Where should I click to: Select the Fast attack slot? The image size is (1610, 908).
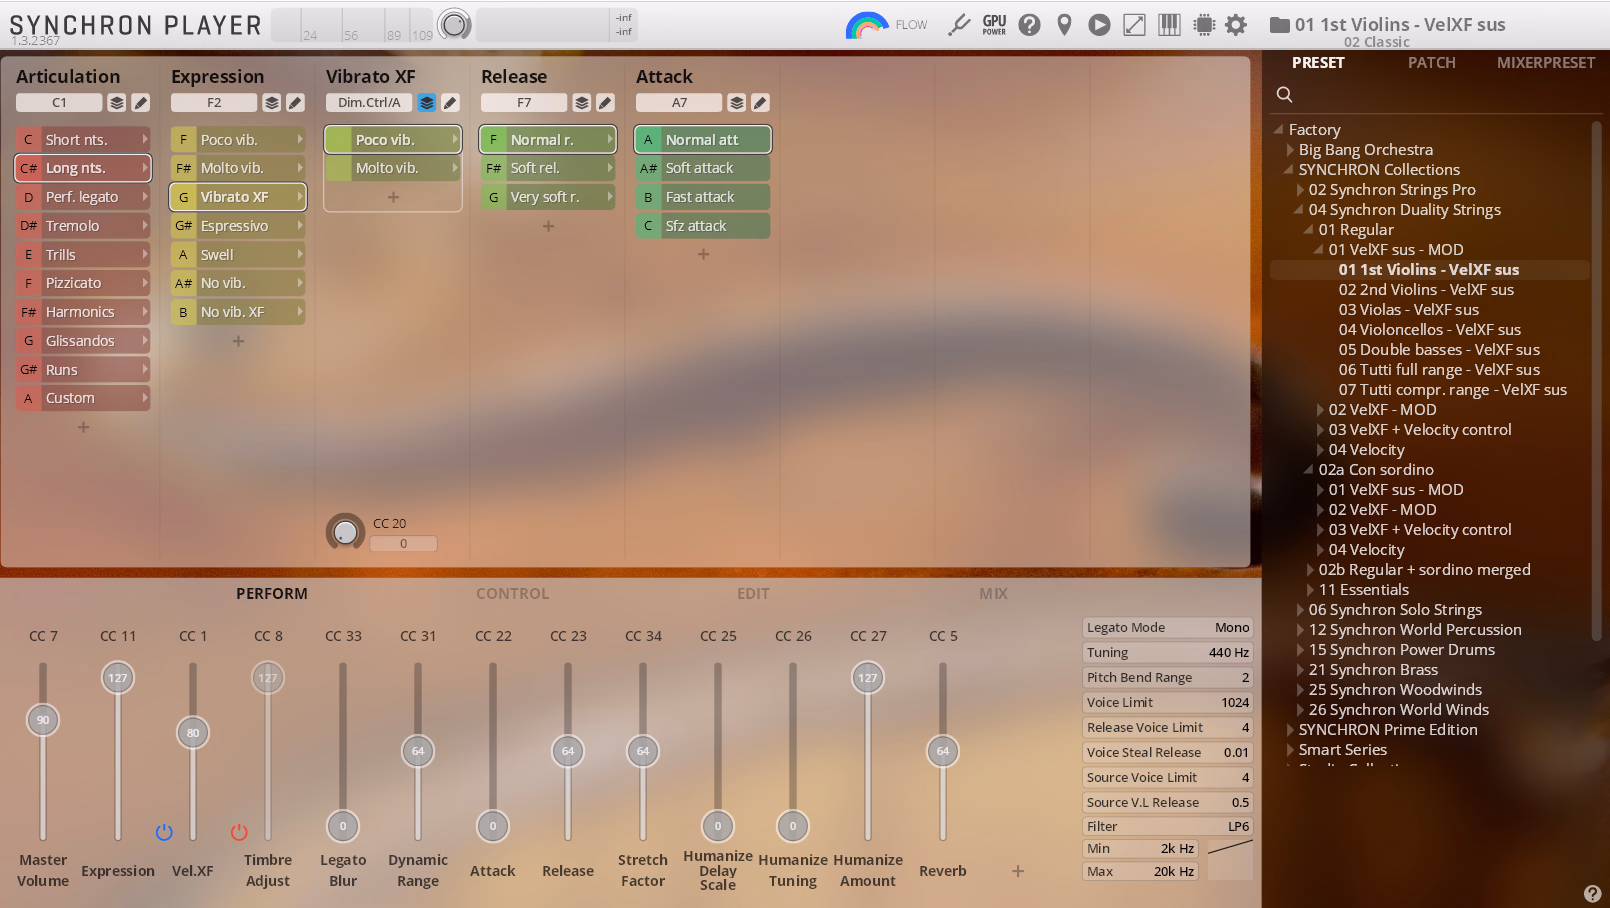703,197
